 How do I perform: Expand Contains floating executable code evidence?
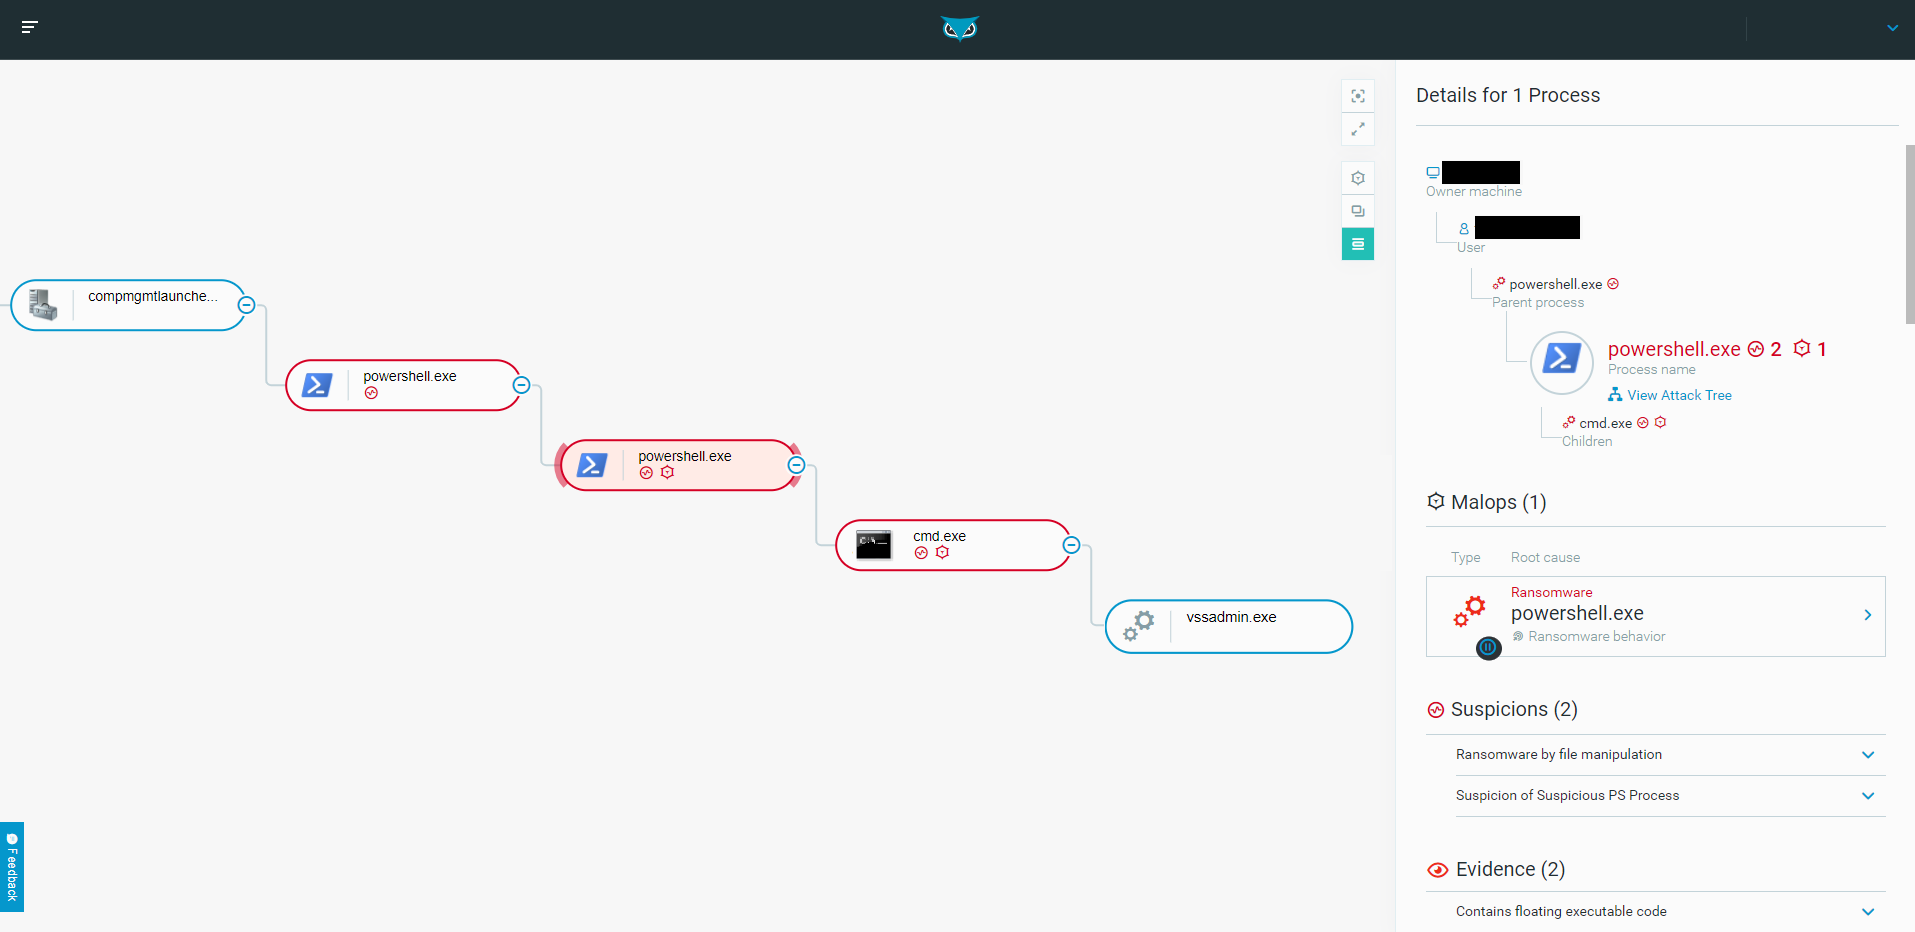pyautogui.click(x=1867, y=912)
